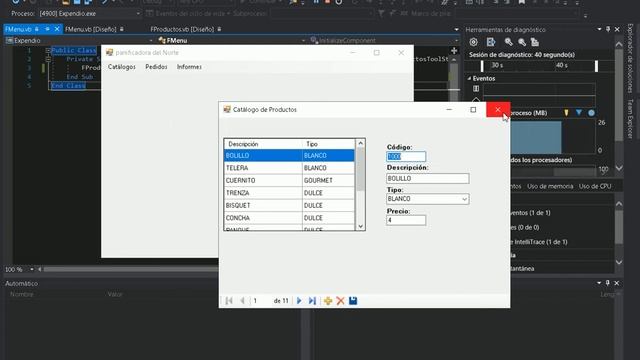
Task: Switch to the Uso de memoria tab
Action: pyautogui.click(x=550, y=186)
